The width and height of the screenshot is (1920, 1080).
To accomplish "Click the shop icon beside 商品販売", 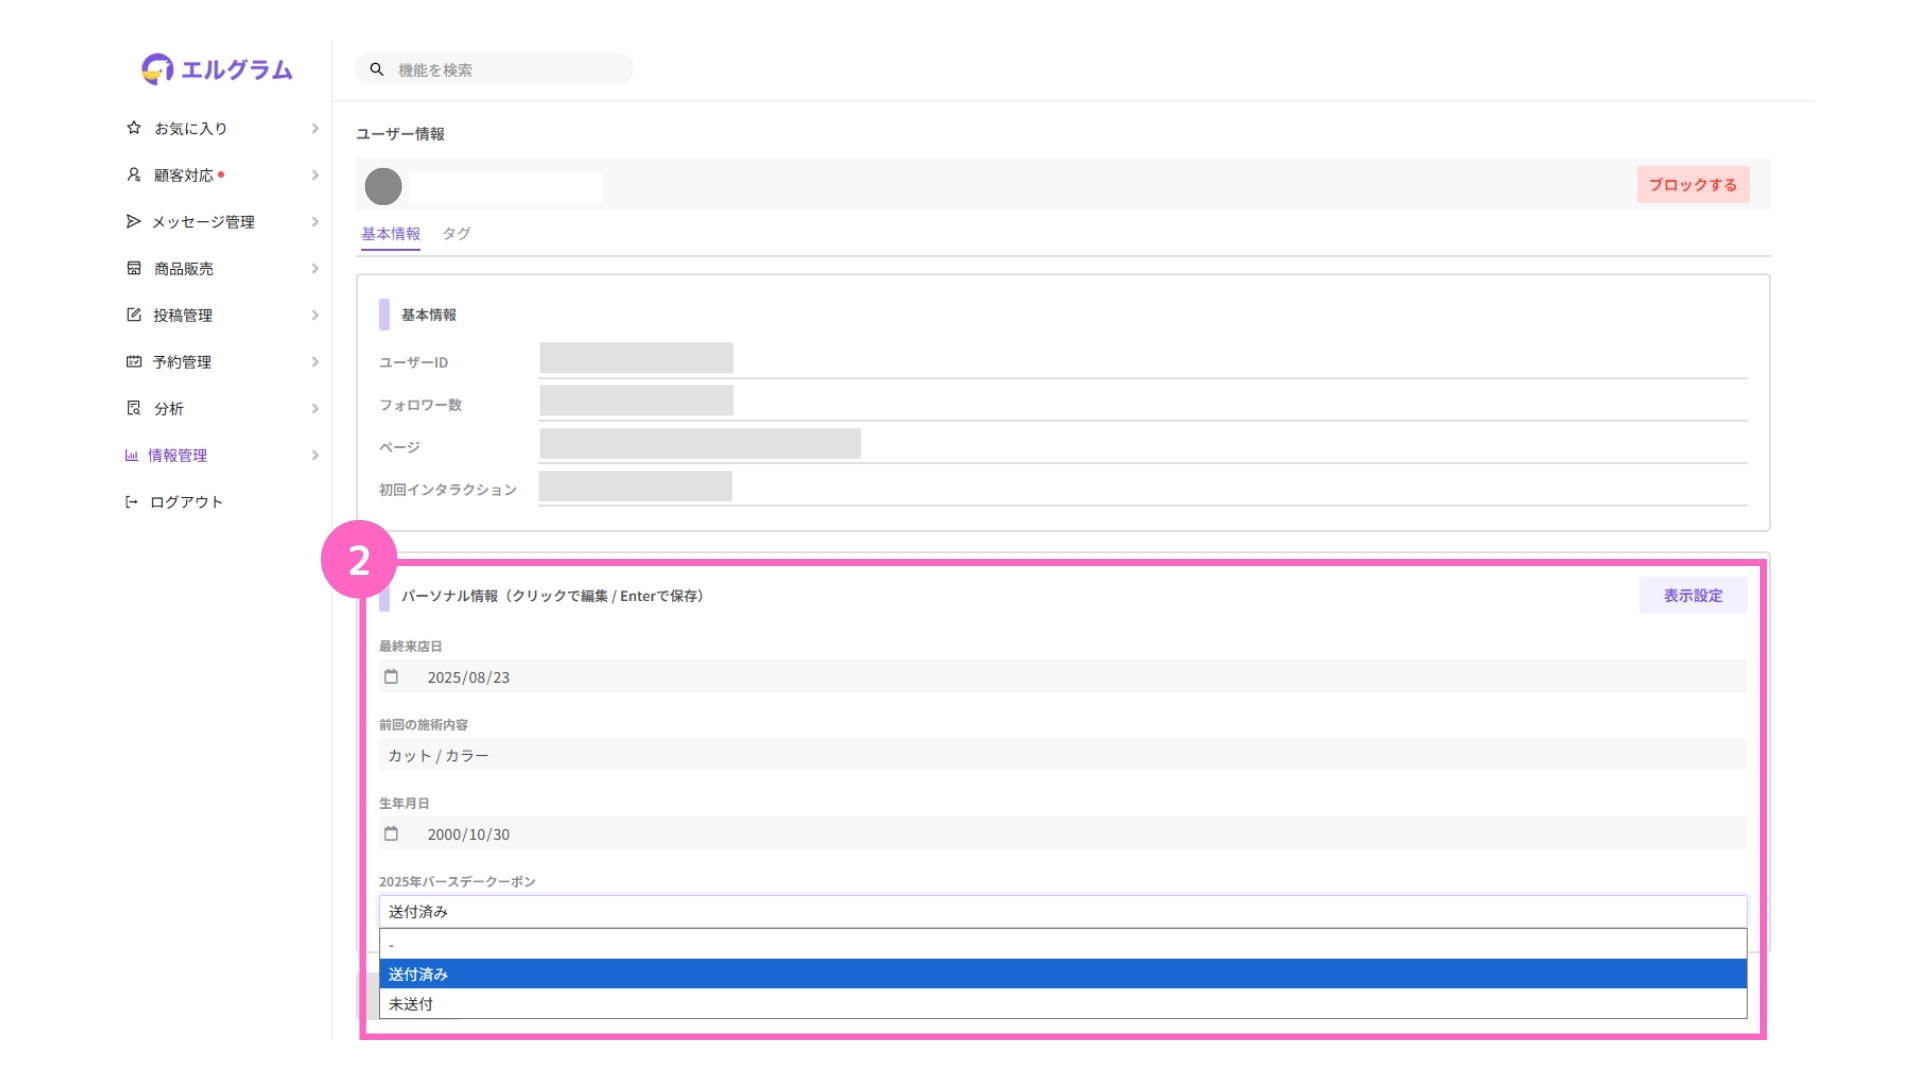I will (134, 268).
